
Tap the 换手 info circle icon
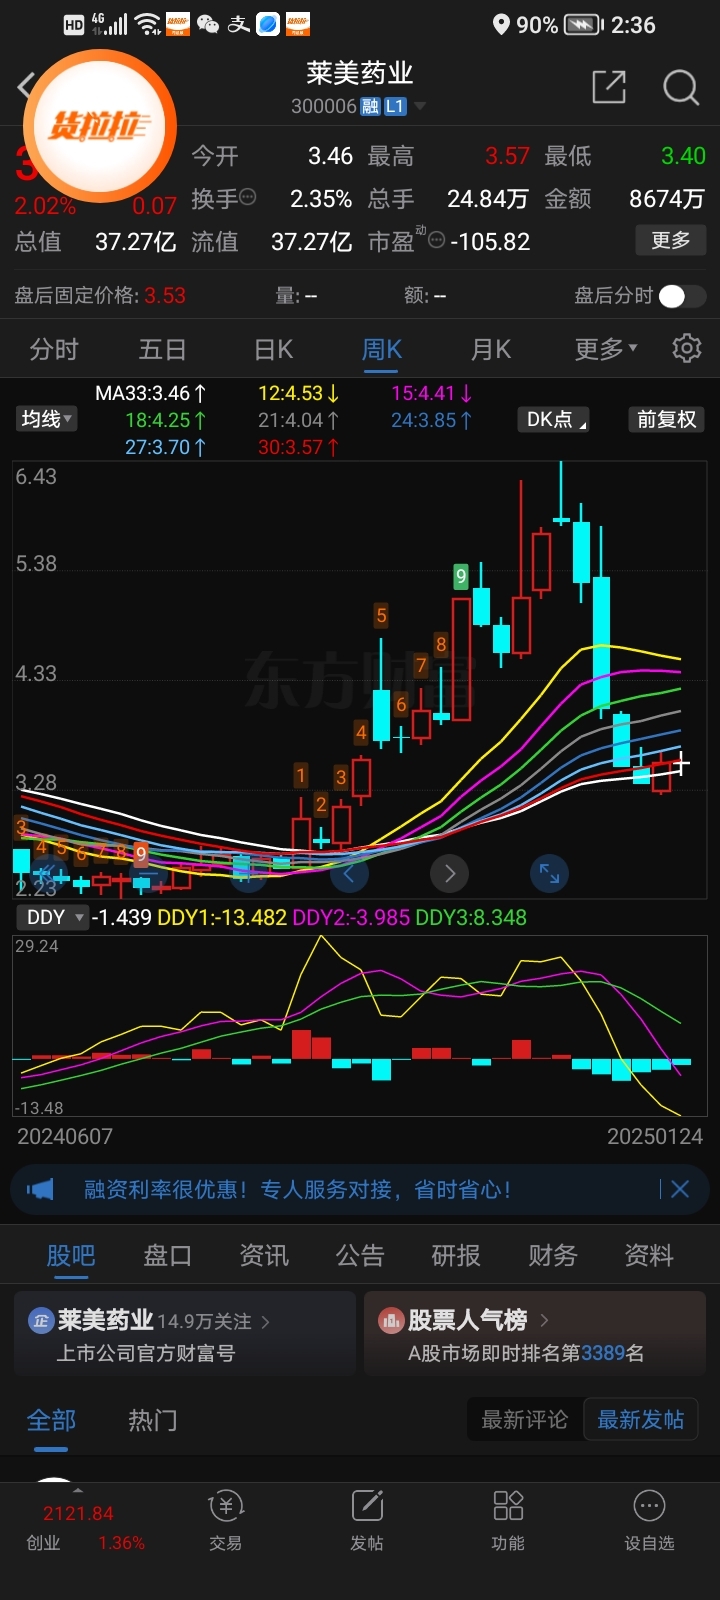point(248,197)
